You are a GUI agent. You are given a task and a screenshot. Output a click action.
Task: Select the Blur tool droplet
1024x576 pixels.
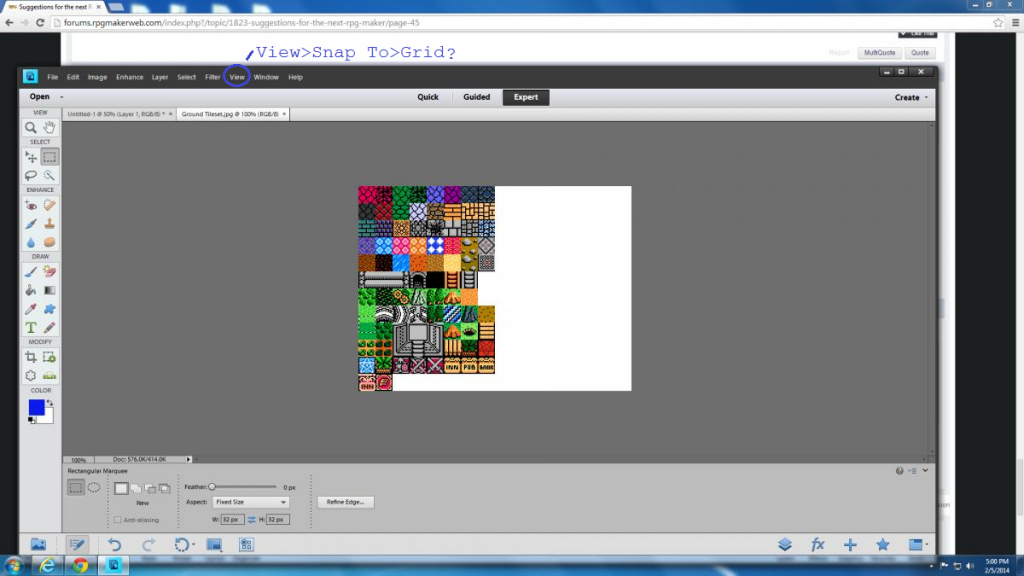pos(31,242)
